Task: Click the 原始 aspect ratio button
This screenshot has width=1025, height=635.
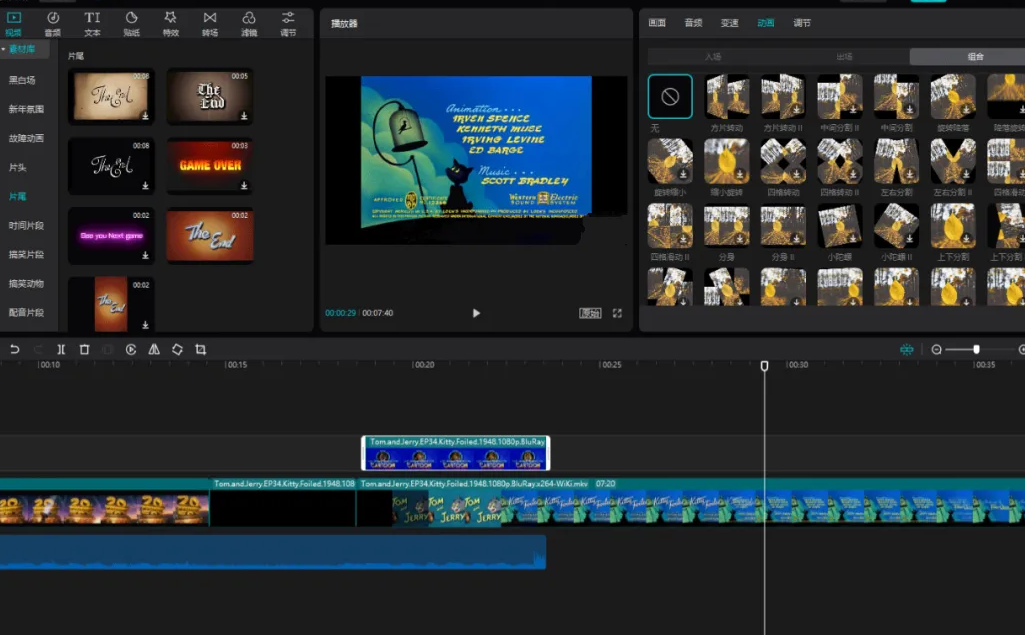Action: [590, 313]
